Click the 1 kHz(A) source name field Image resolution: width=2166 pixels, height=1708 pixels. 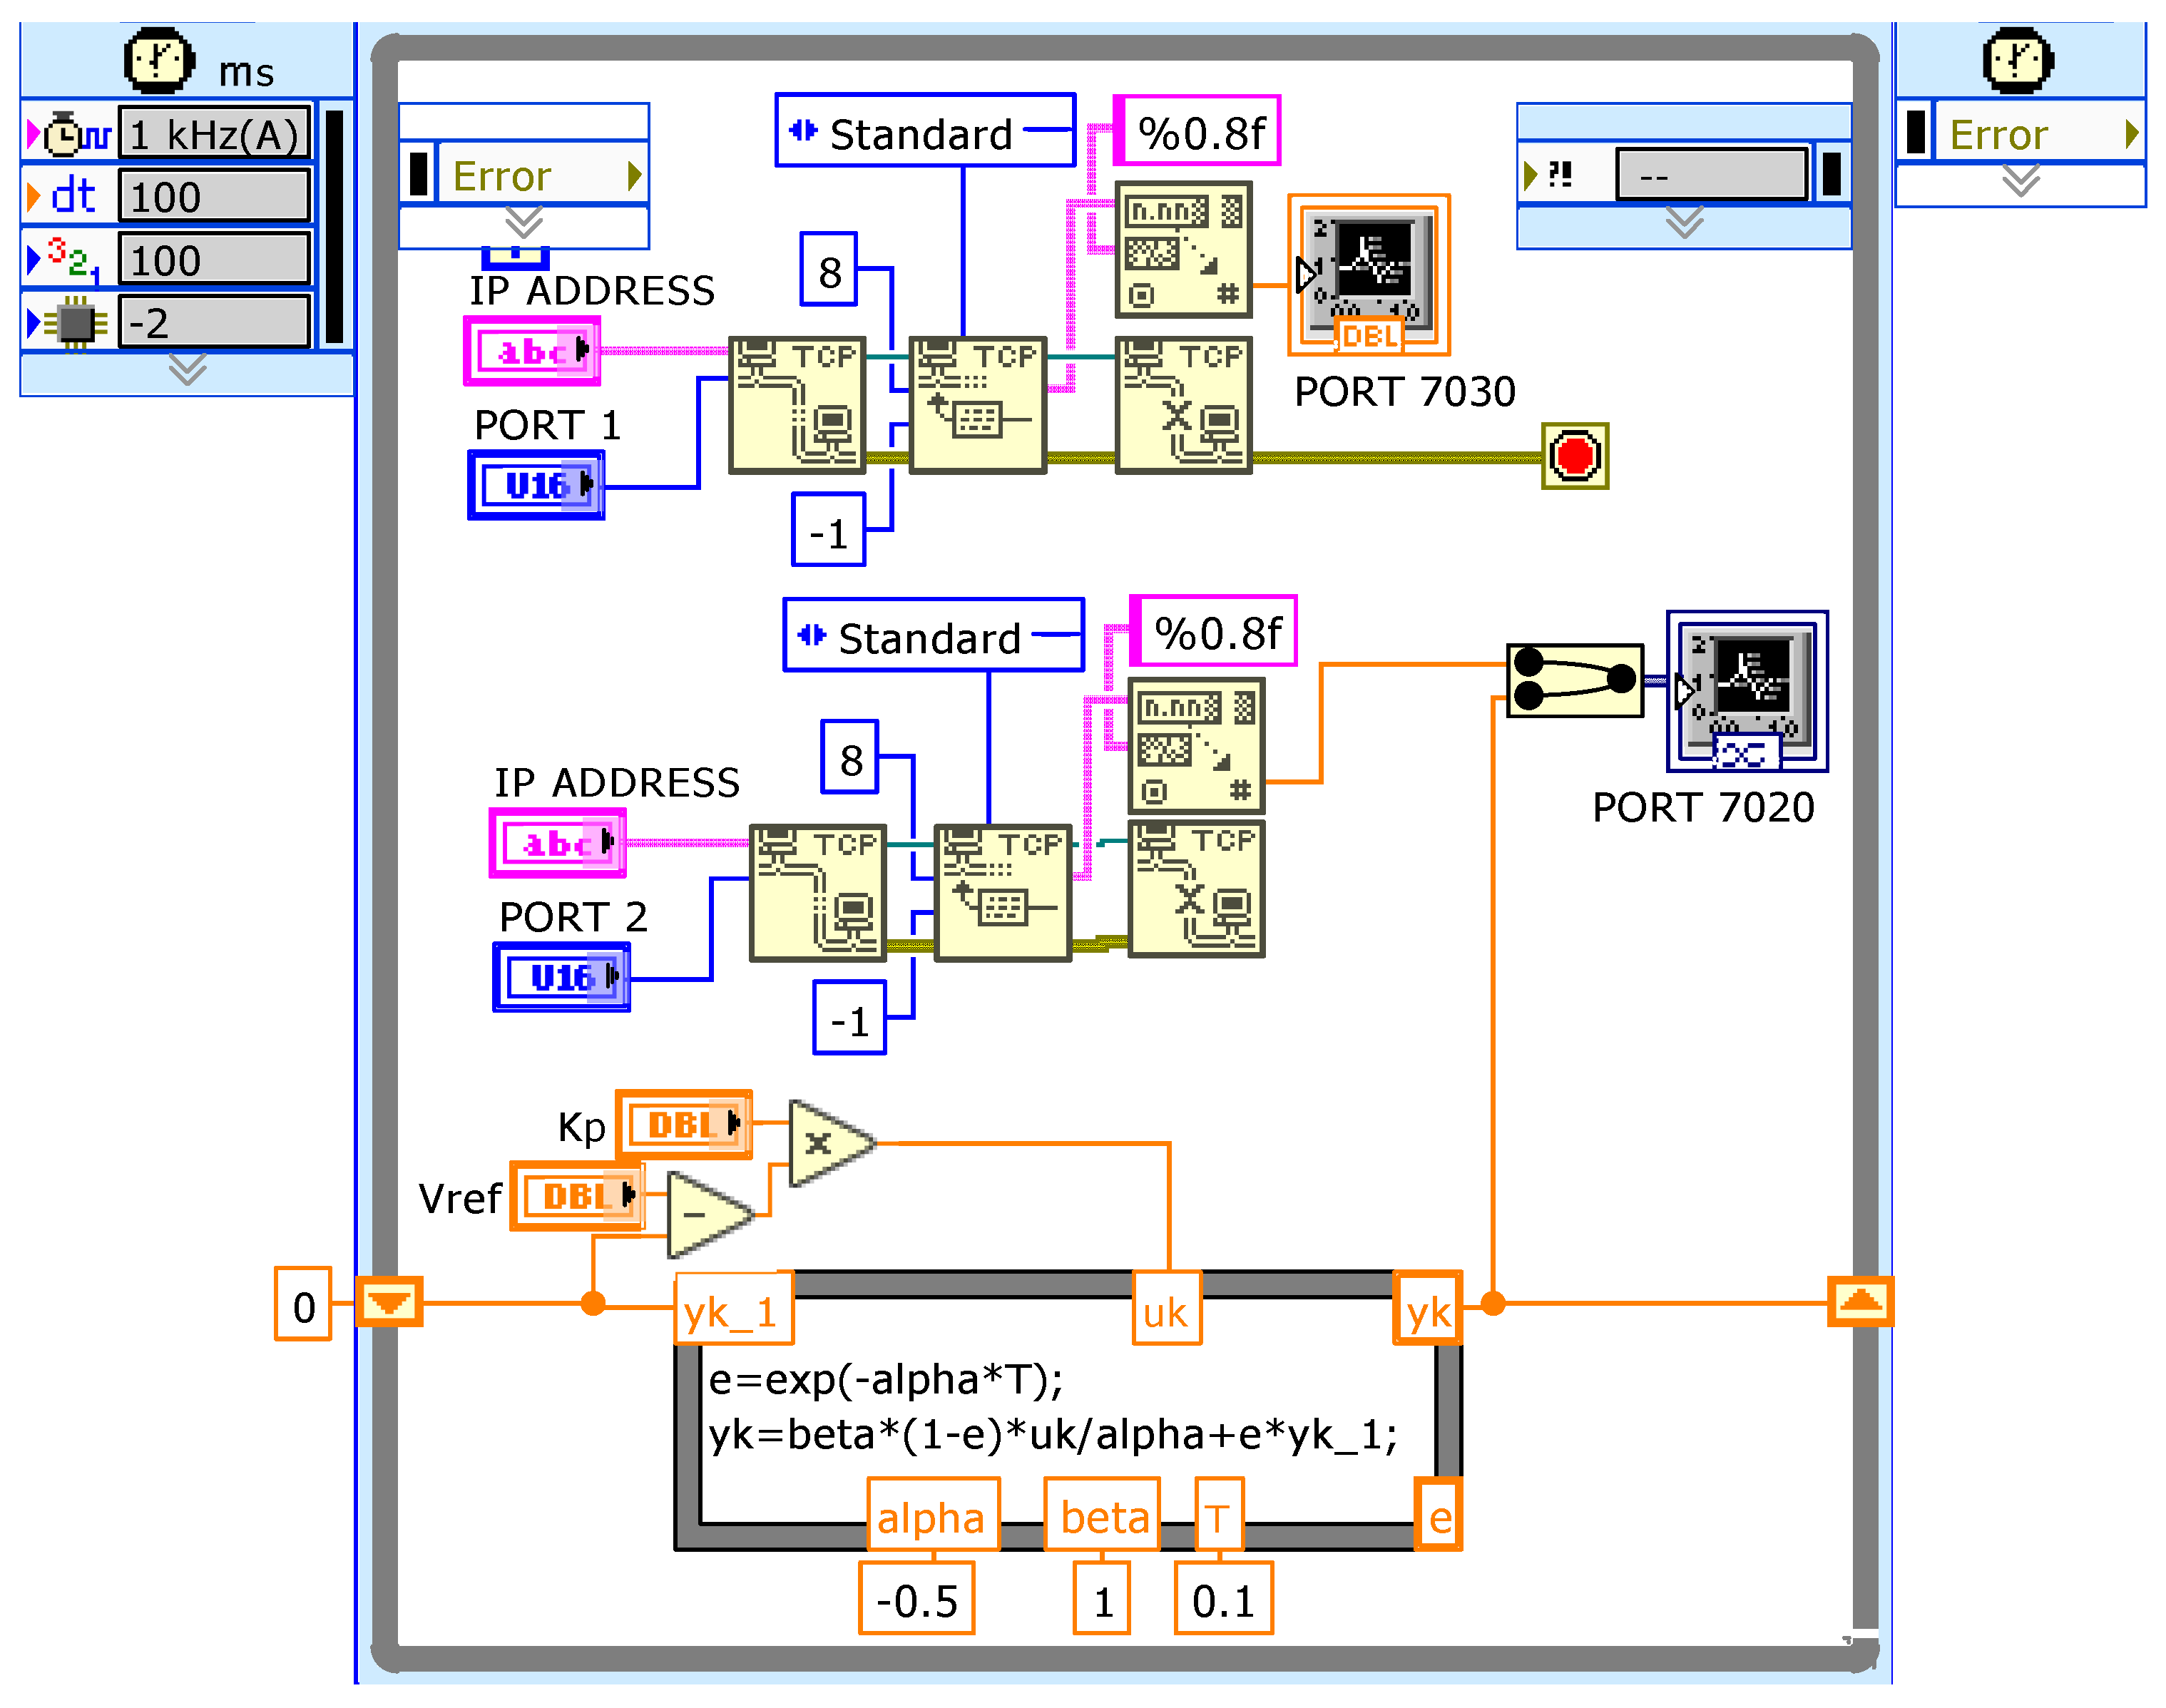(214, 134)
